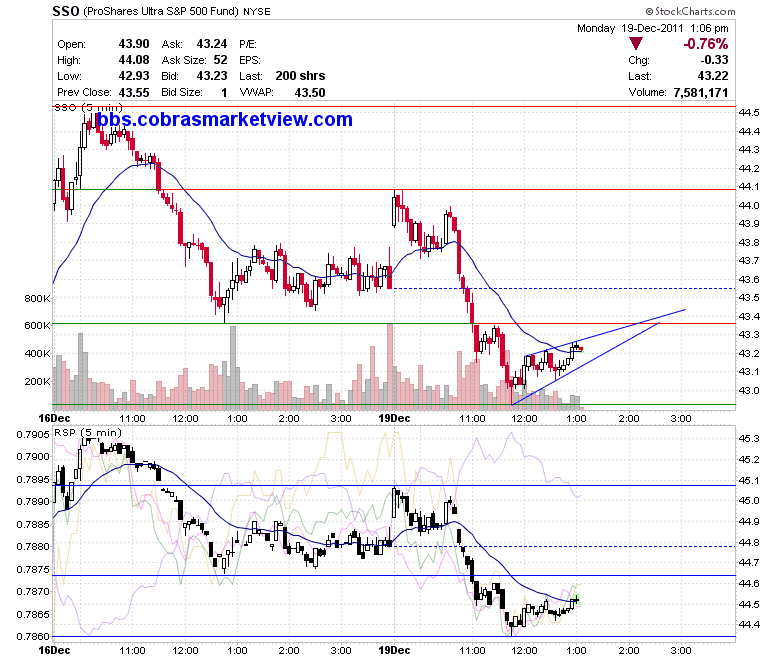Click the EPS label
The image size is (780, 659).
coord(250,60)
